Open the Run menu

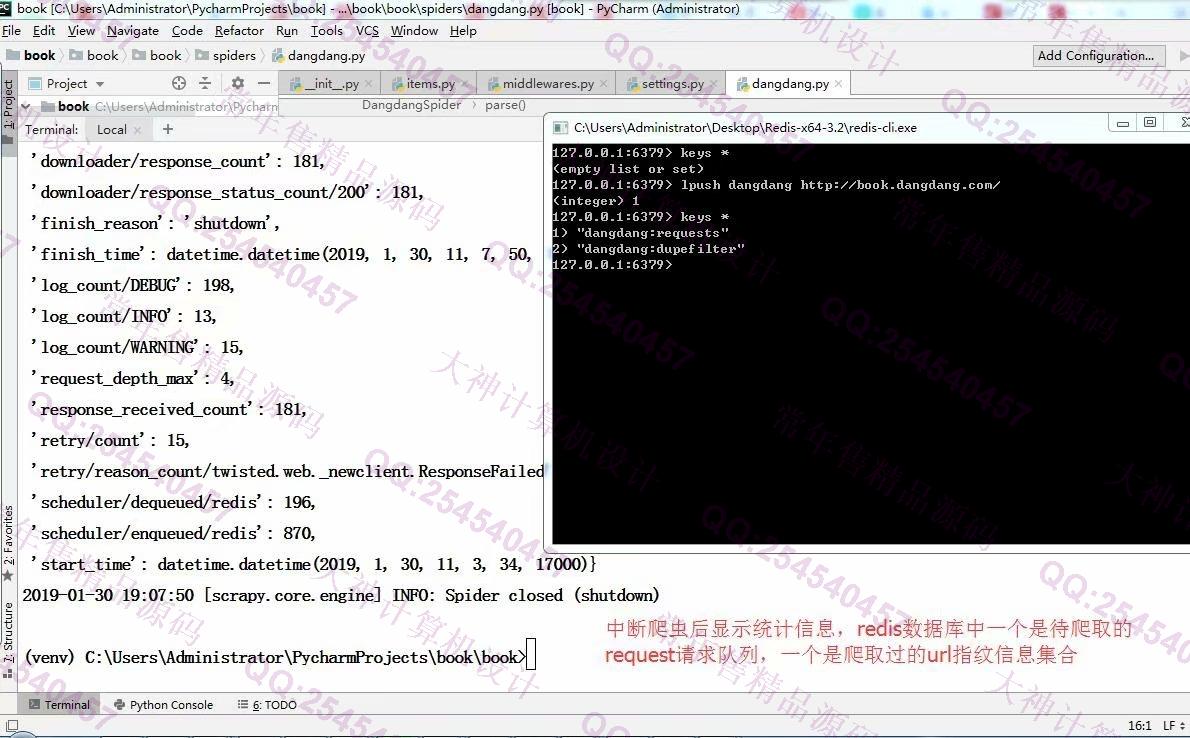(x=287, y=30)
